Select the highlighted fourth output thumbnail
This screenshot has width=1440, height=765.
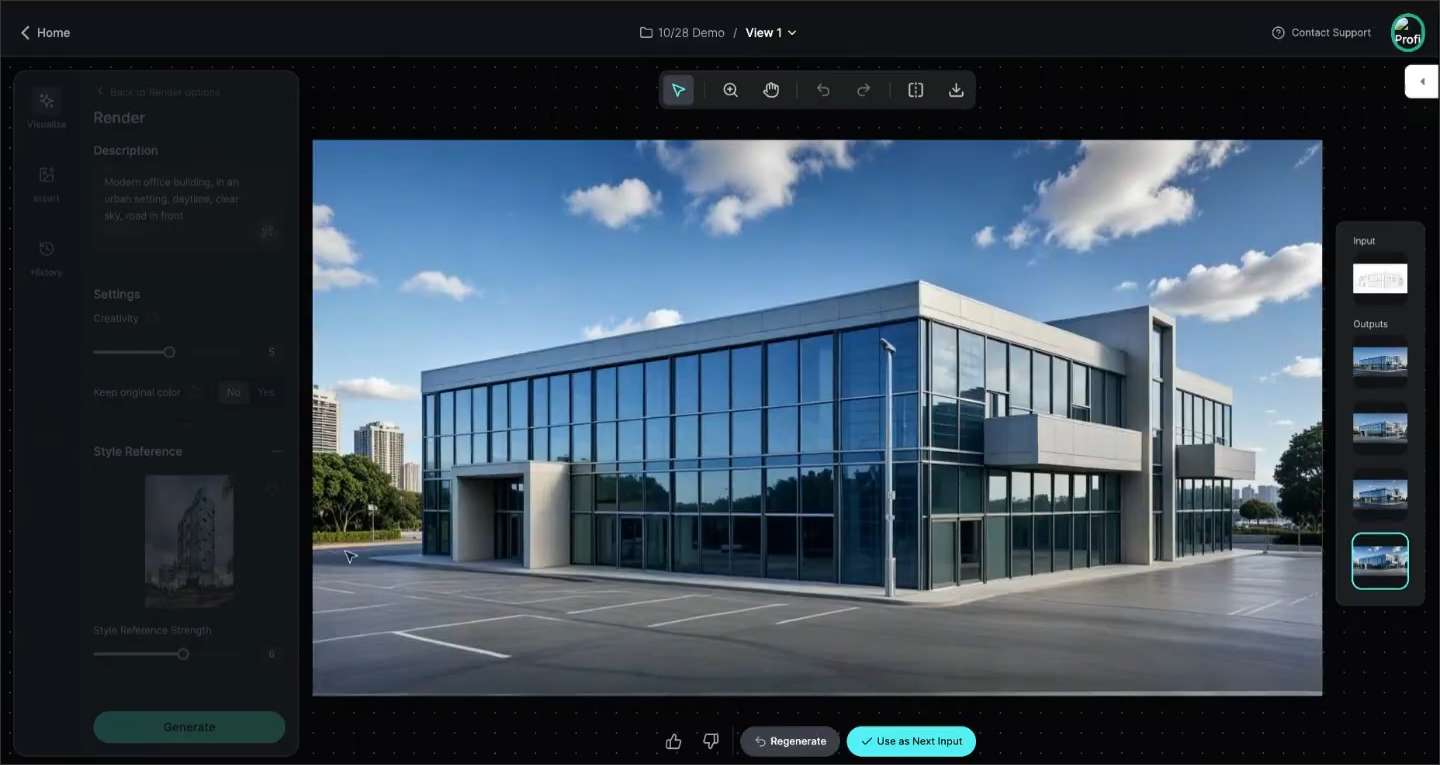[x=1380, y=561]
